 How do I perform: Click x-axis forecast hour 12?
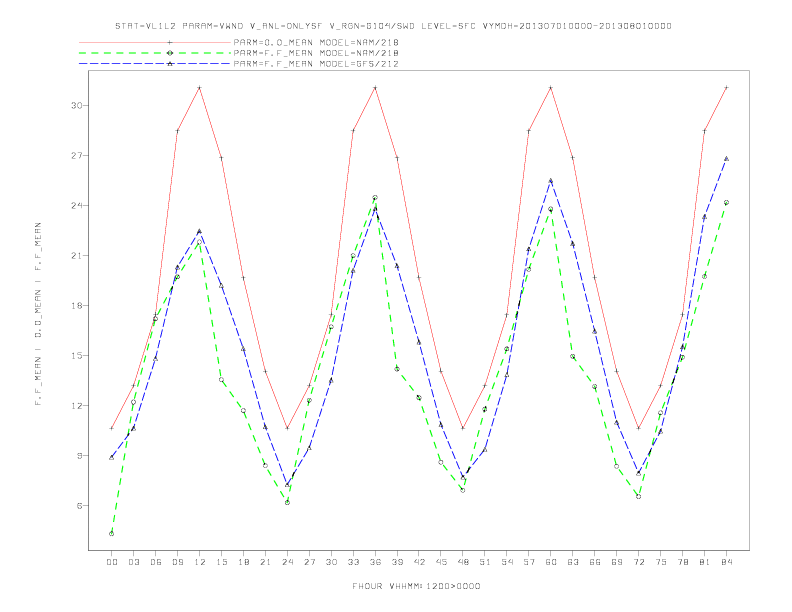pos(200,562)
